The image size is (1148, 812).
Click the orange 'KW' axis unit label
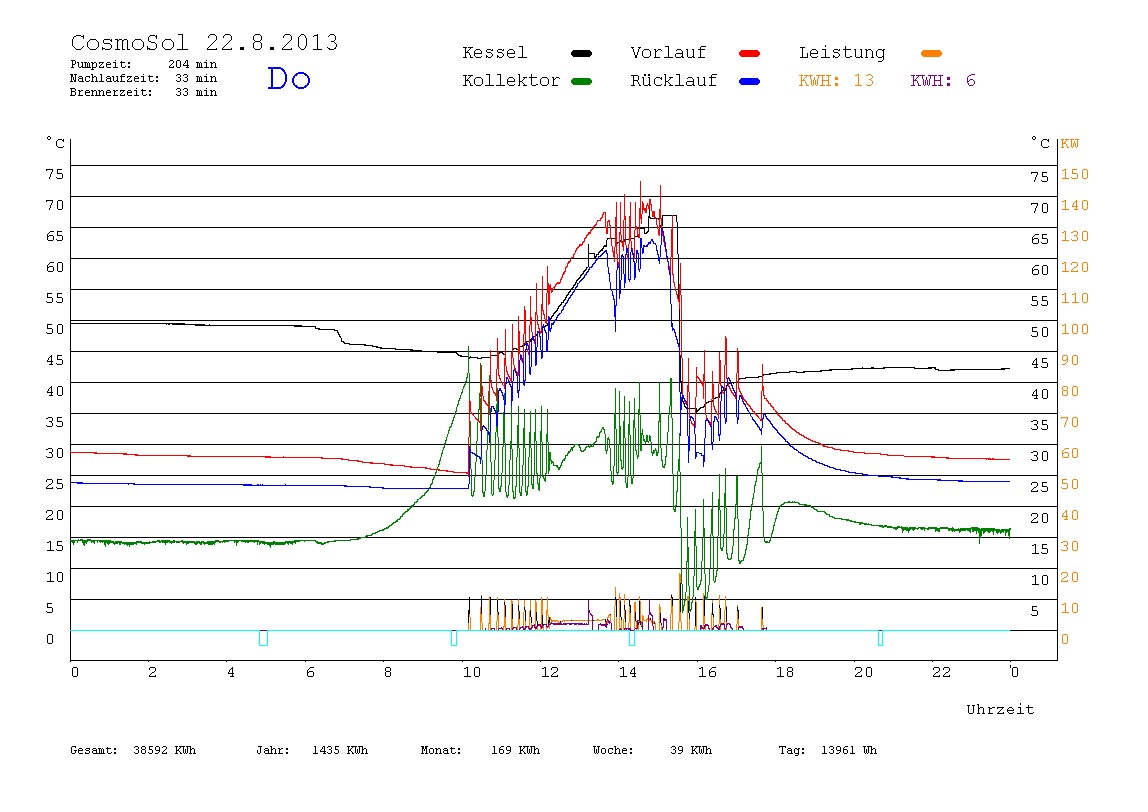(1070, 144)
